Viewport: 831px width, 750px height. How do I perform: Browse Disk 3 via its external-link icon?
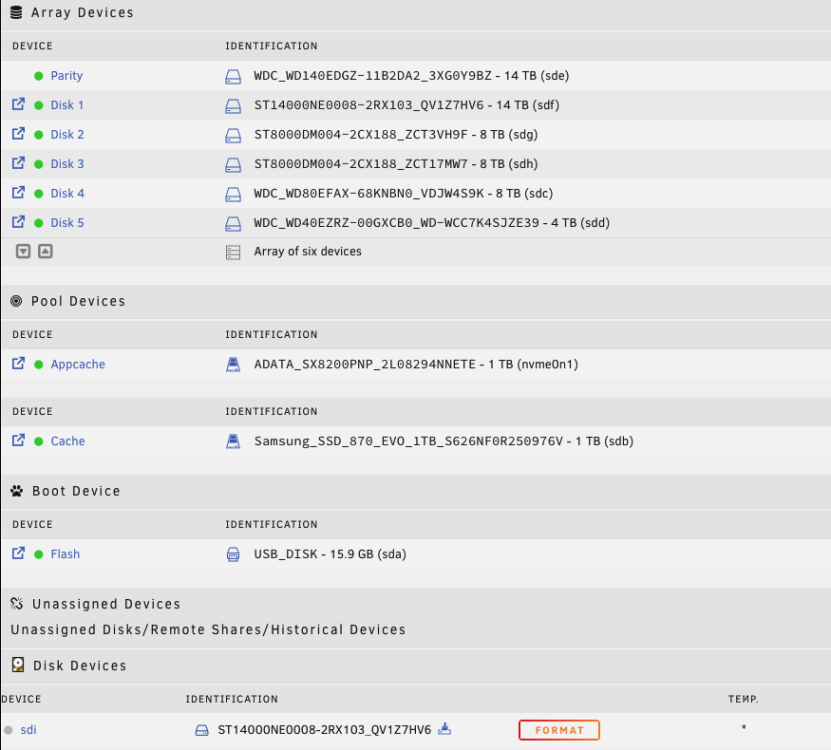point(19,163)
